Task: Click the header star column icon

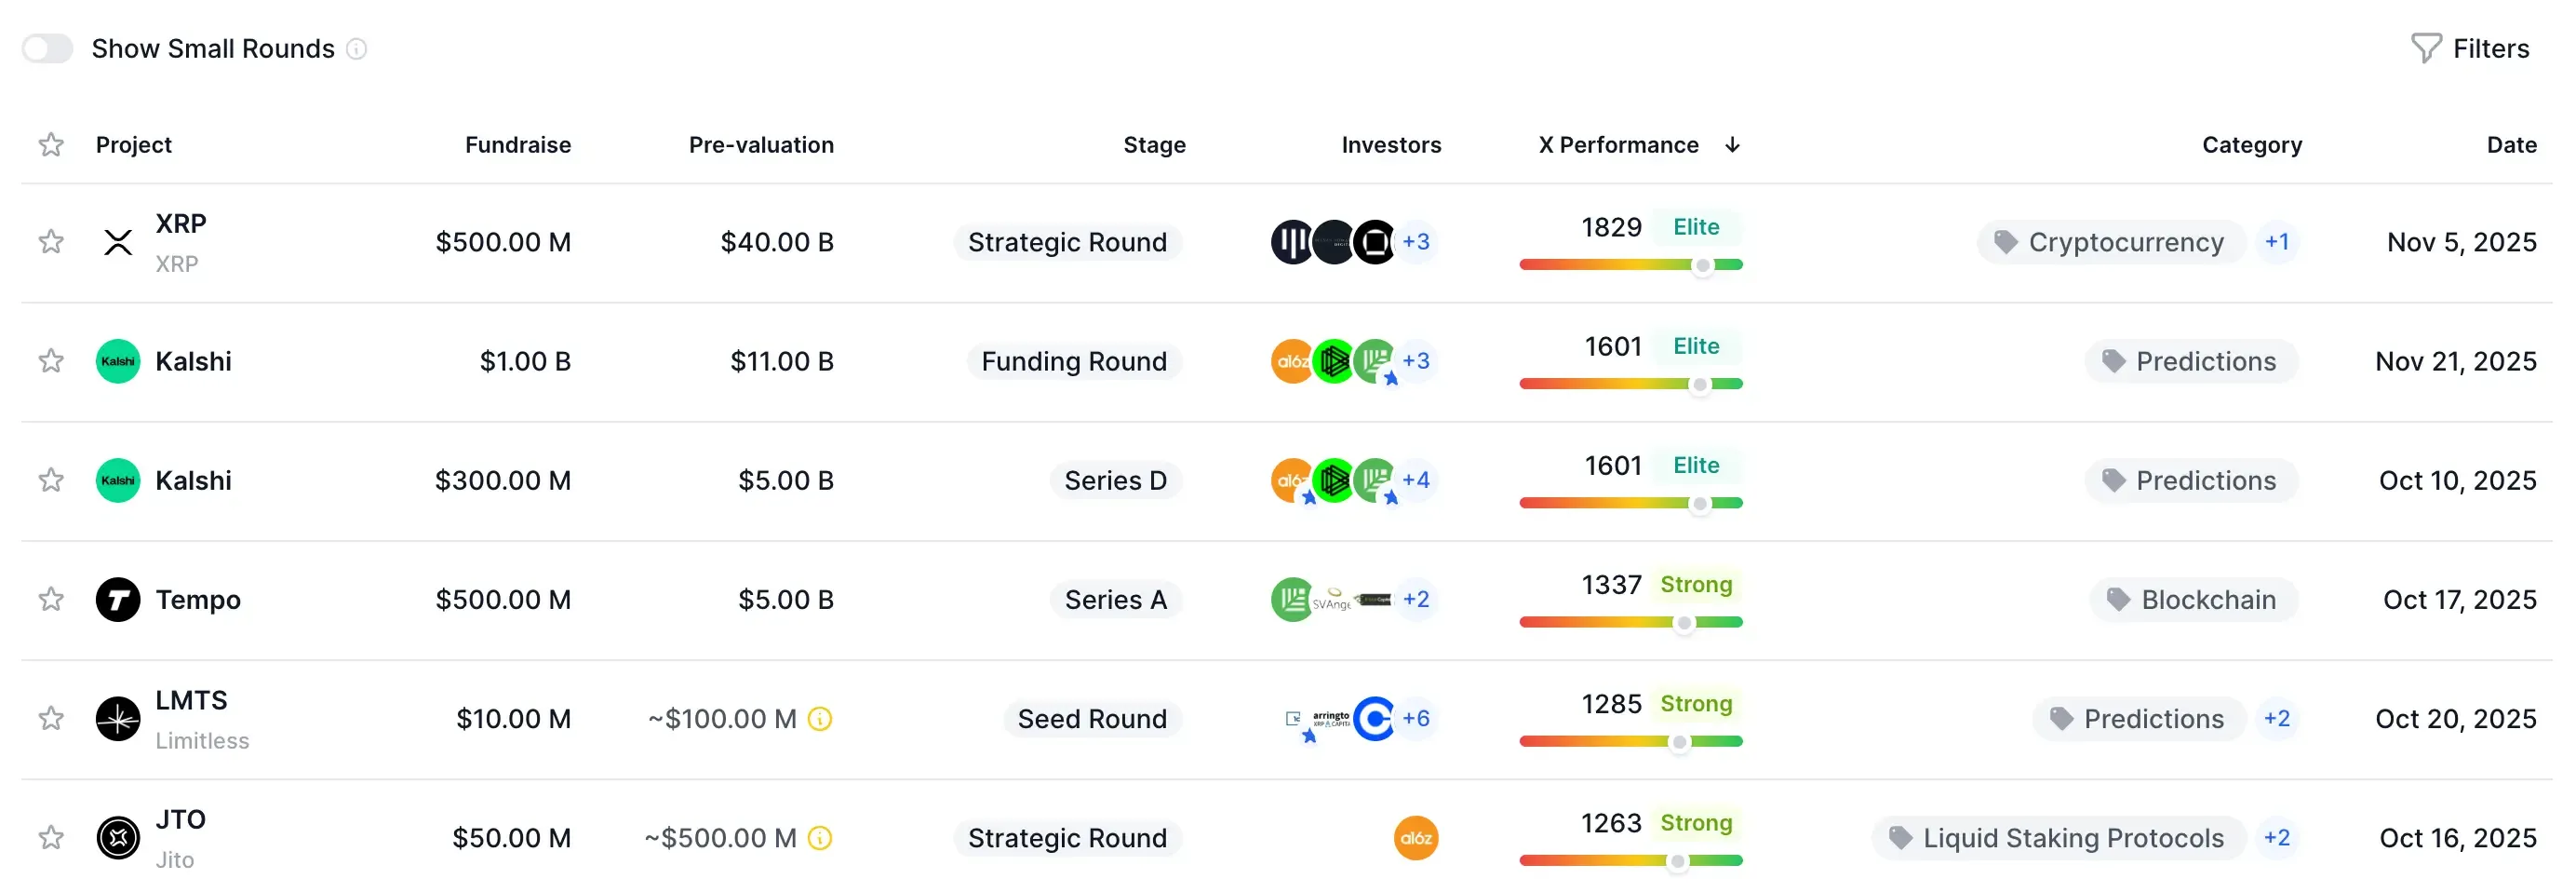Action: pyautogui.click(x=51, y=145)
